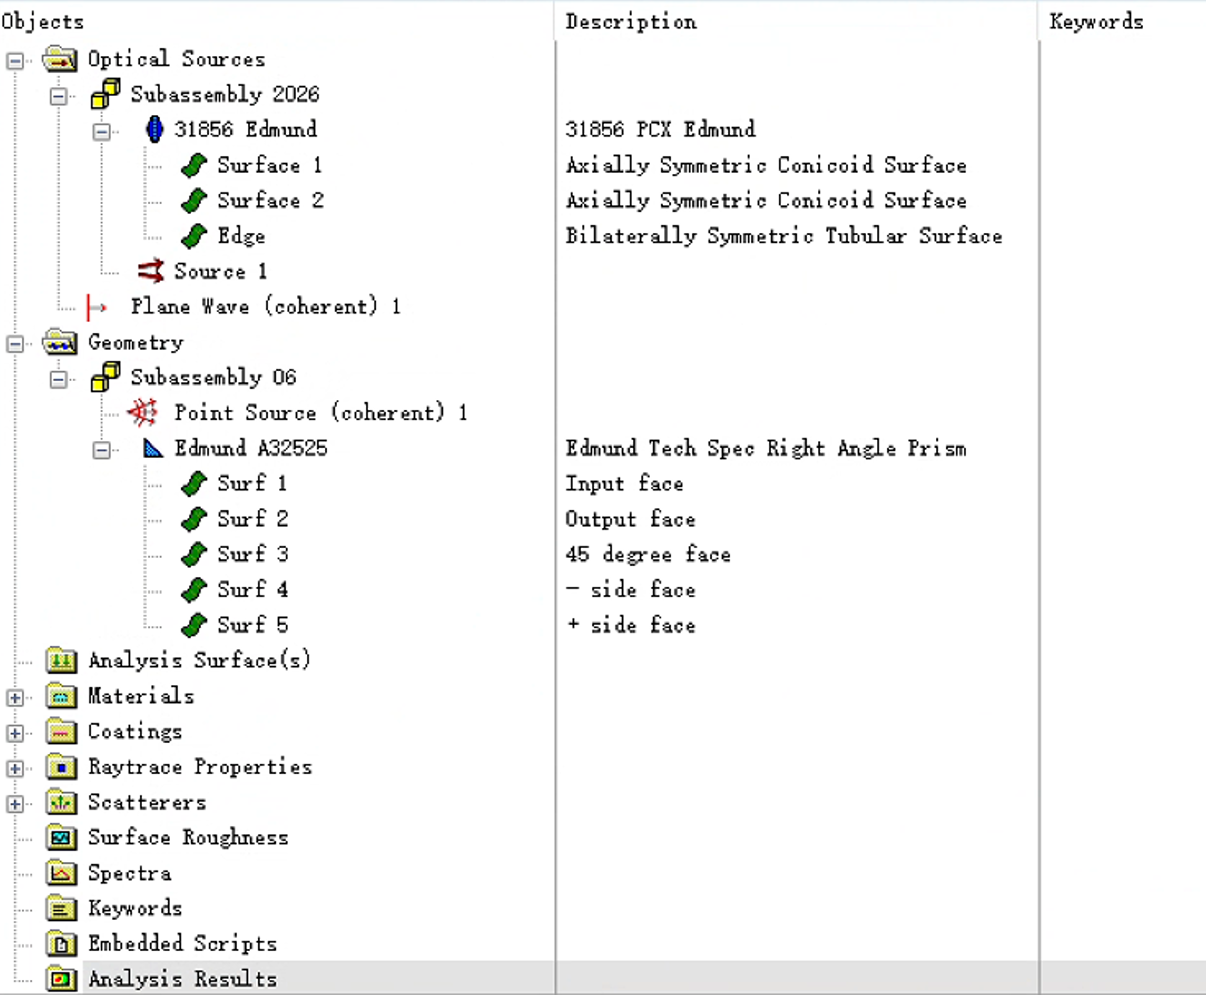Click the Source 1 rays icon

click(151, 271)
